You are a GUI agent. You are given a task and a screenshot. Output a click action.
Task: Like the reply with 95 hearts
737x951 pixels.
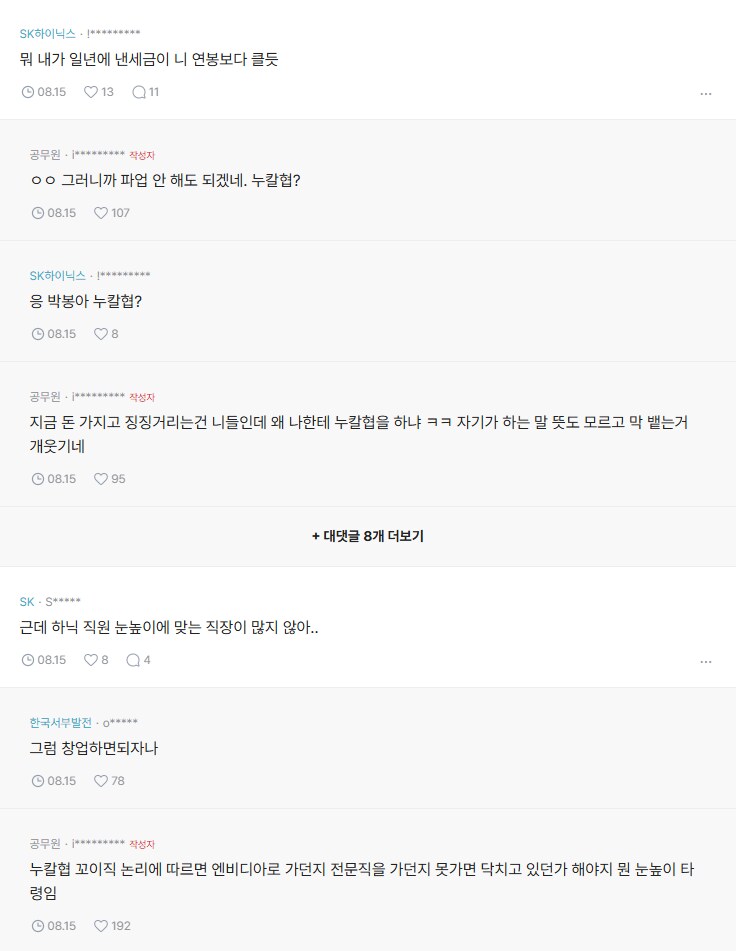(100, 479)
